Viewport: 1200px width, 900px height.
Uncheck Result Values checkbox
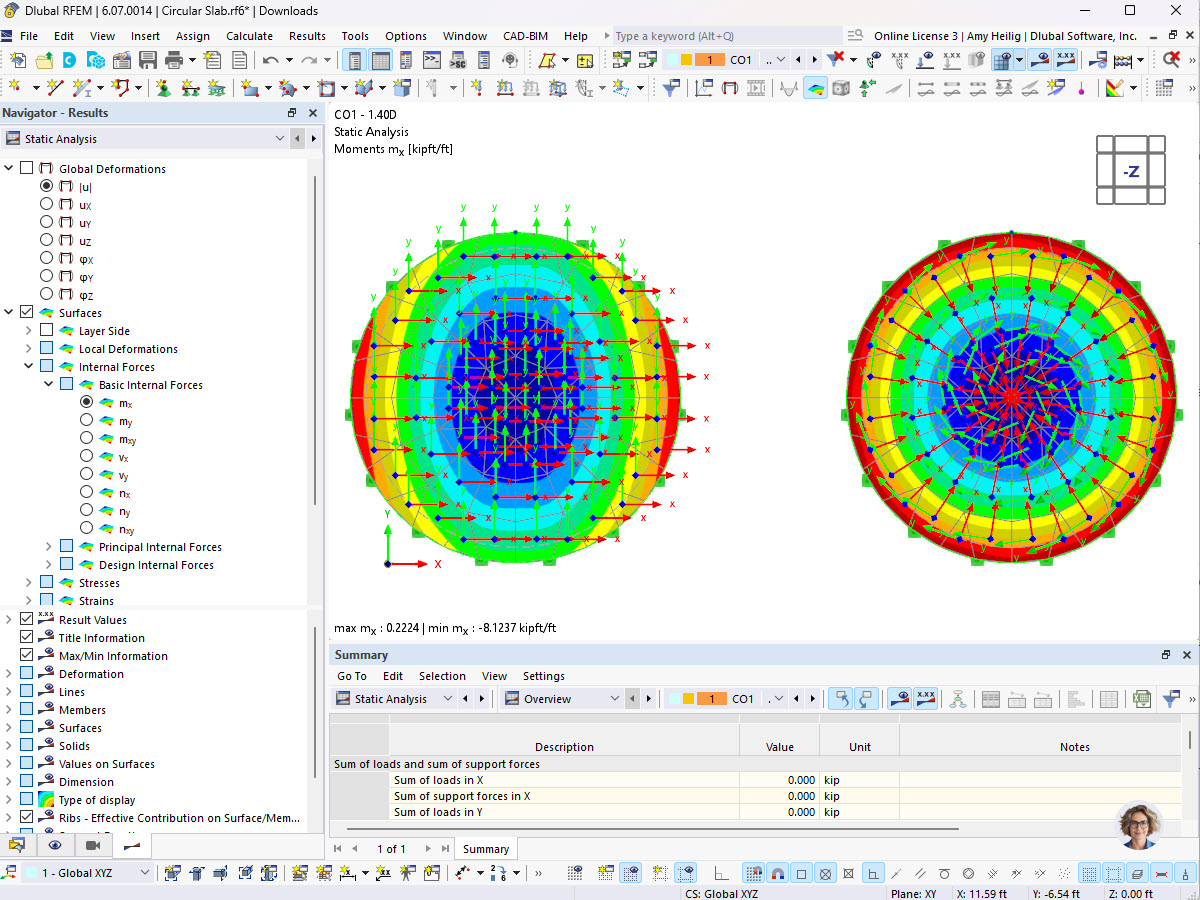(27, 619)
